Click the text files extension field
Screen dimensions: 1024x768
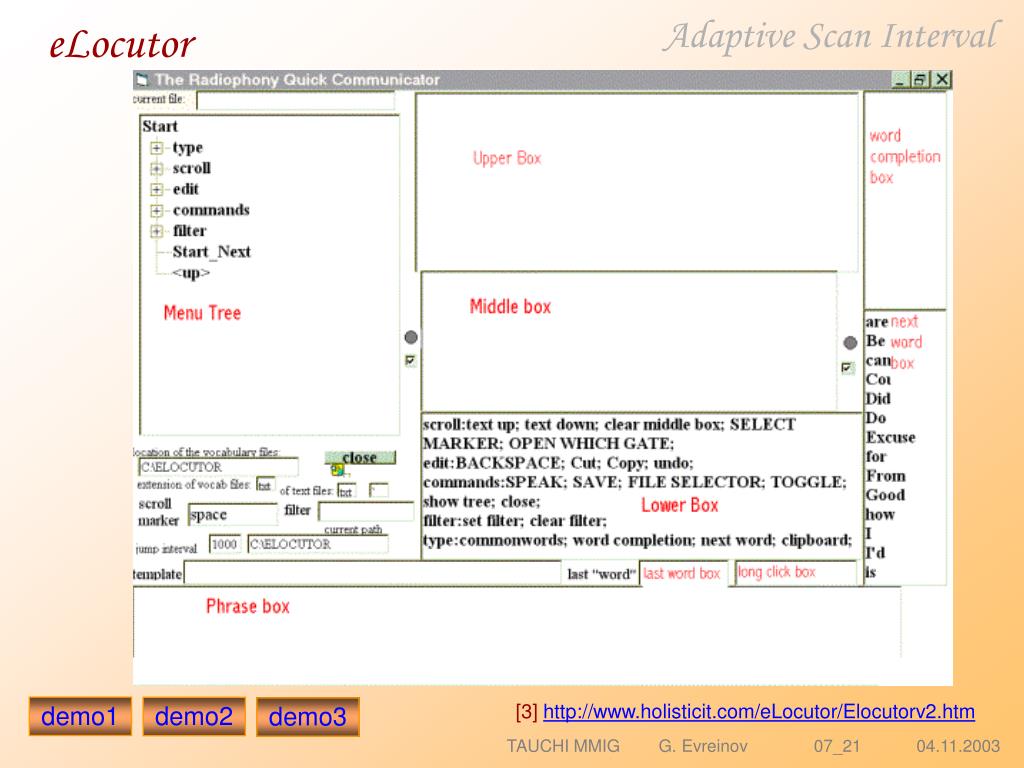[346, 491]
